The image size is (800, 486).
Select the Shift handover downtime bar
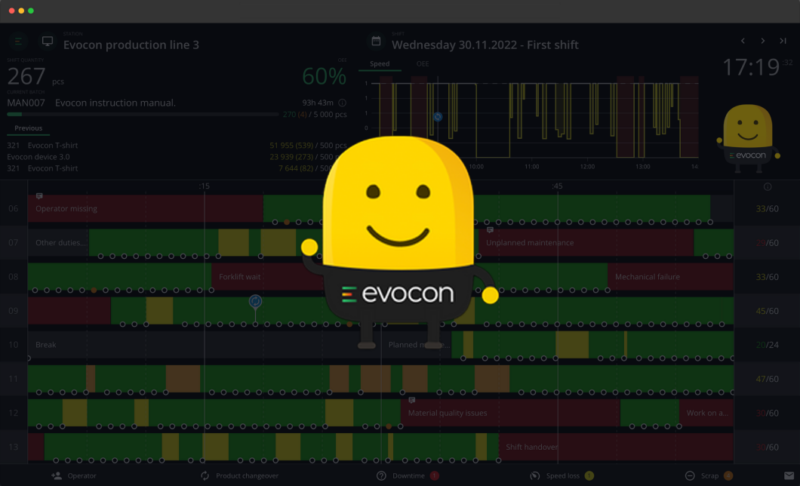pyautogui.click(x=616, y=447)
